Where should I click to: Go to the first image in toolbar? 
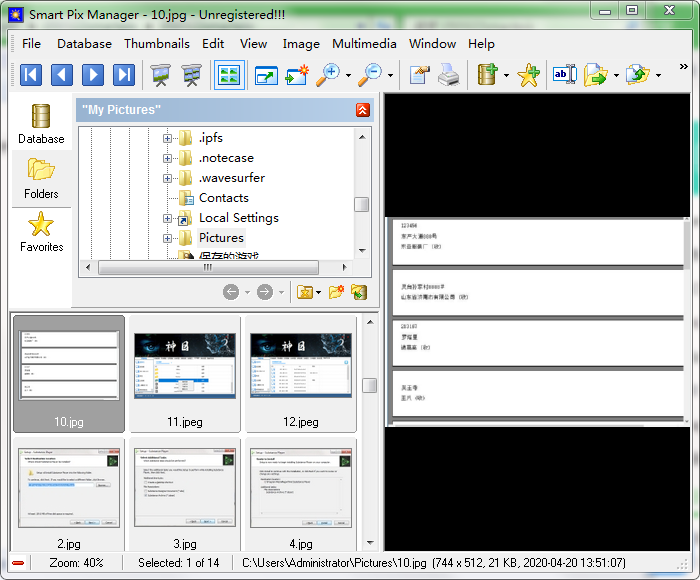point(31,74)
